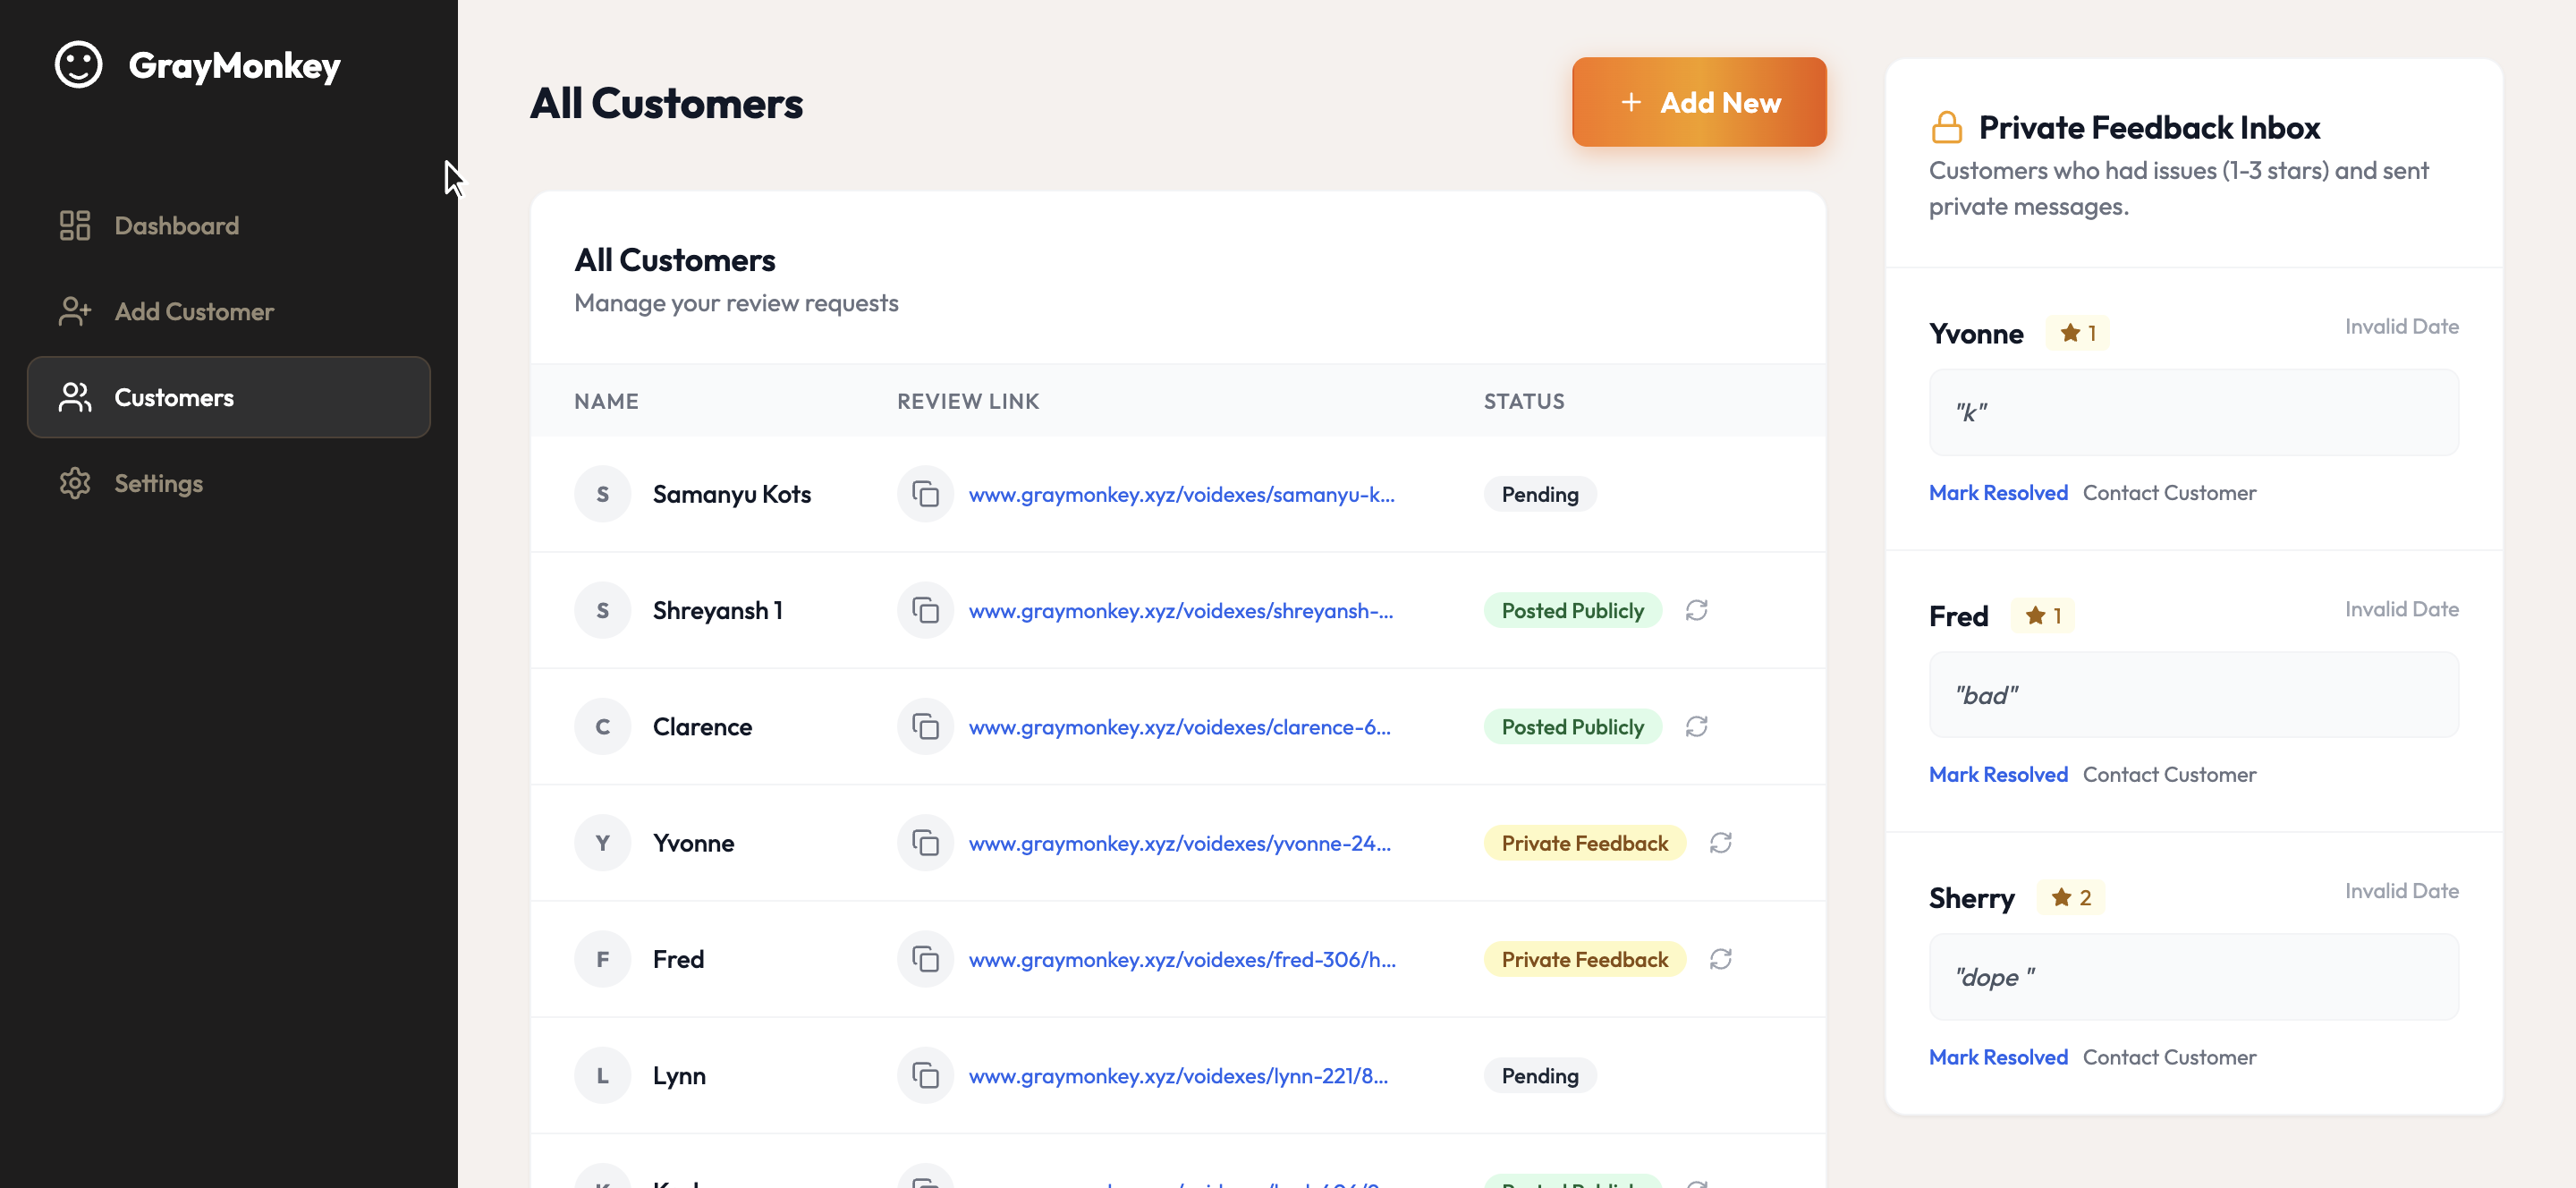Open Yvonne's graymonkey.xyz review link
The width and height of the screenshot is (2576, 1188).
pos(1179,843)
